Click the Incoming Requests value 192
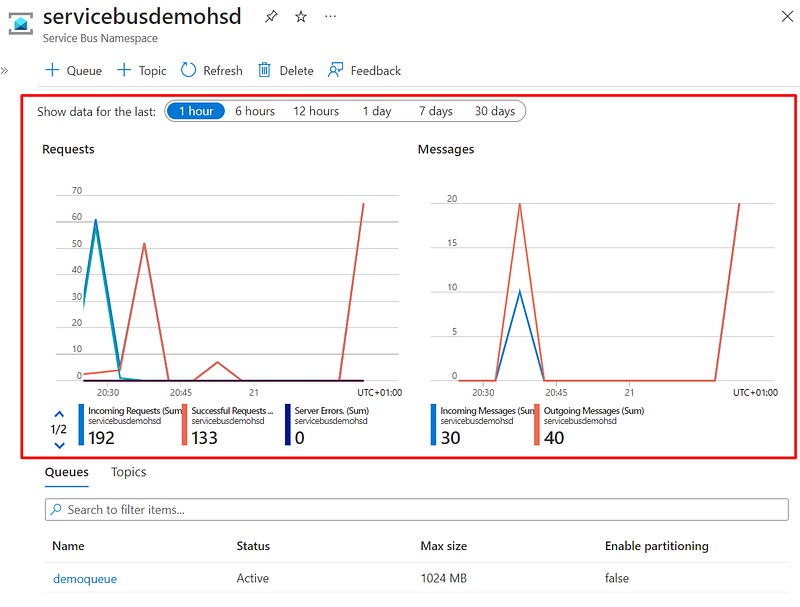Viewport: 800px width, 607px height. (101, 438)
